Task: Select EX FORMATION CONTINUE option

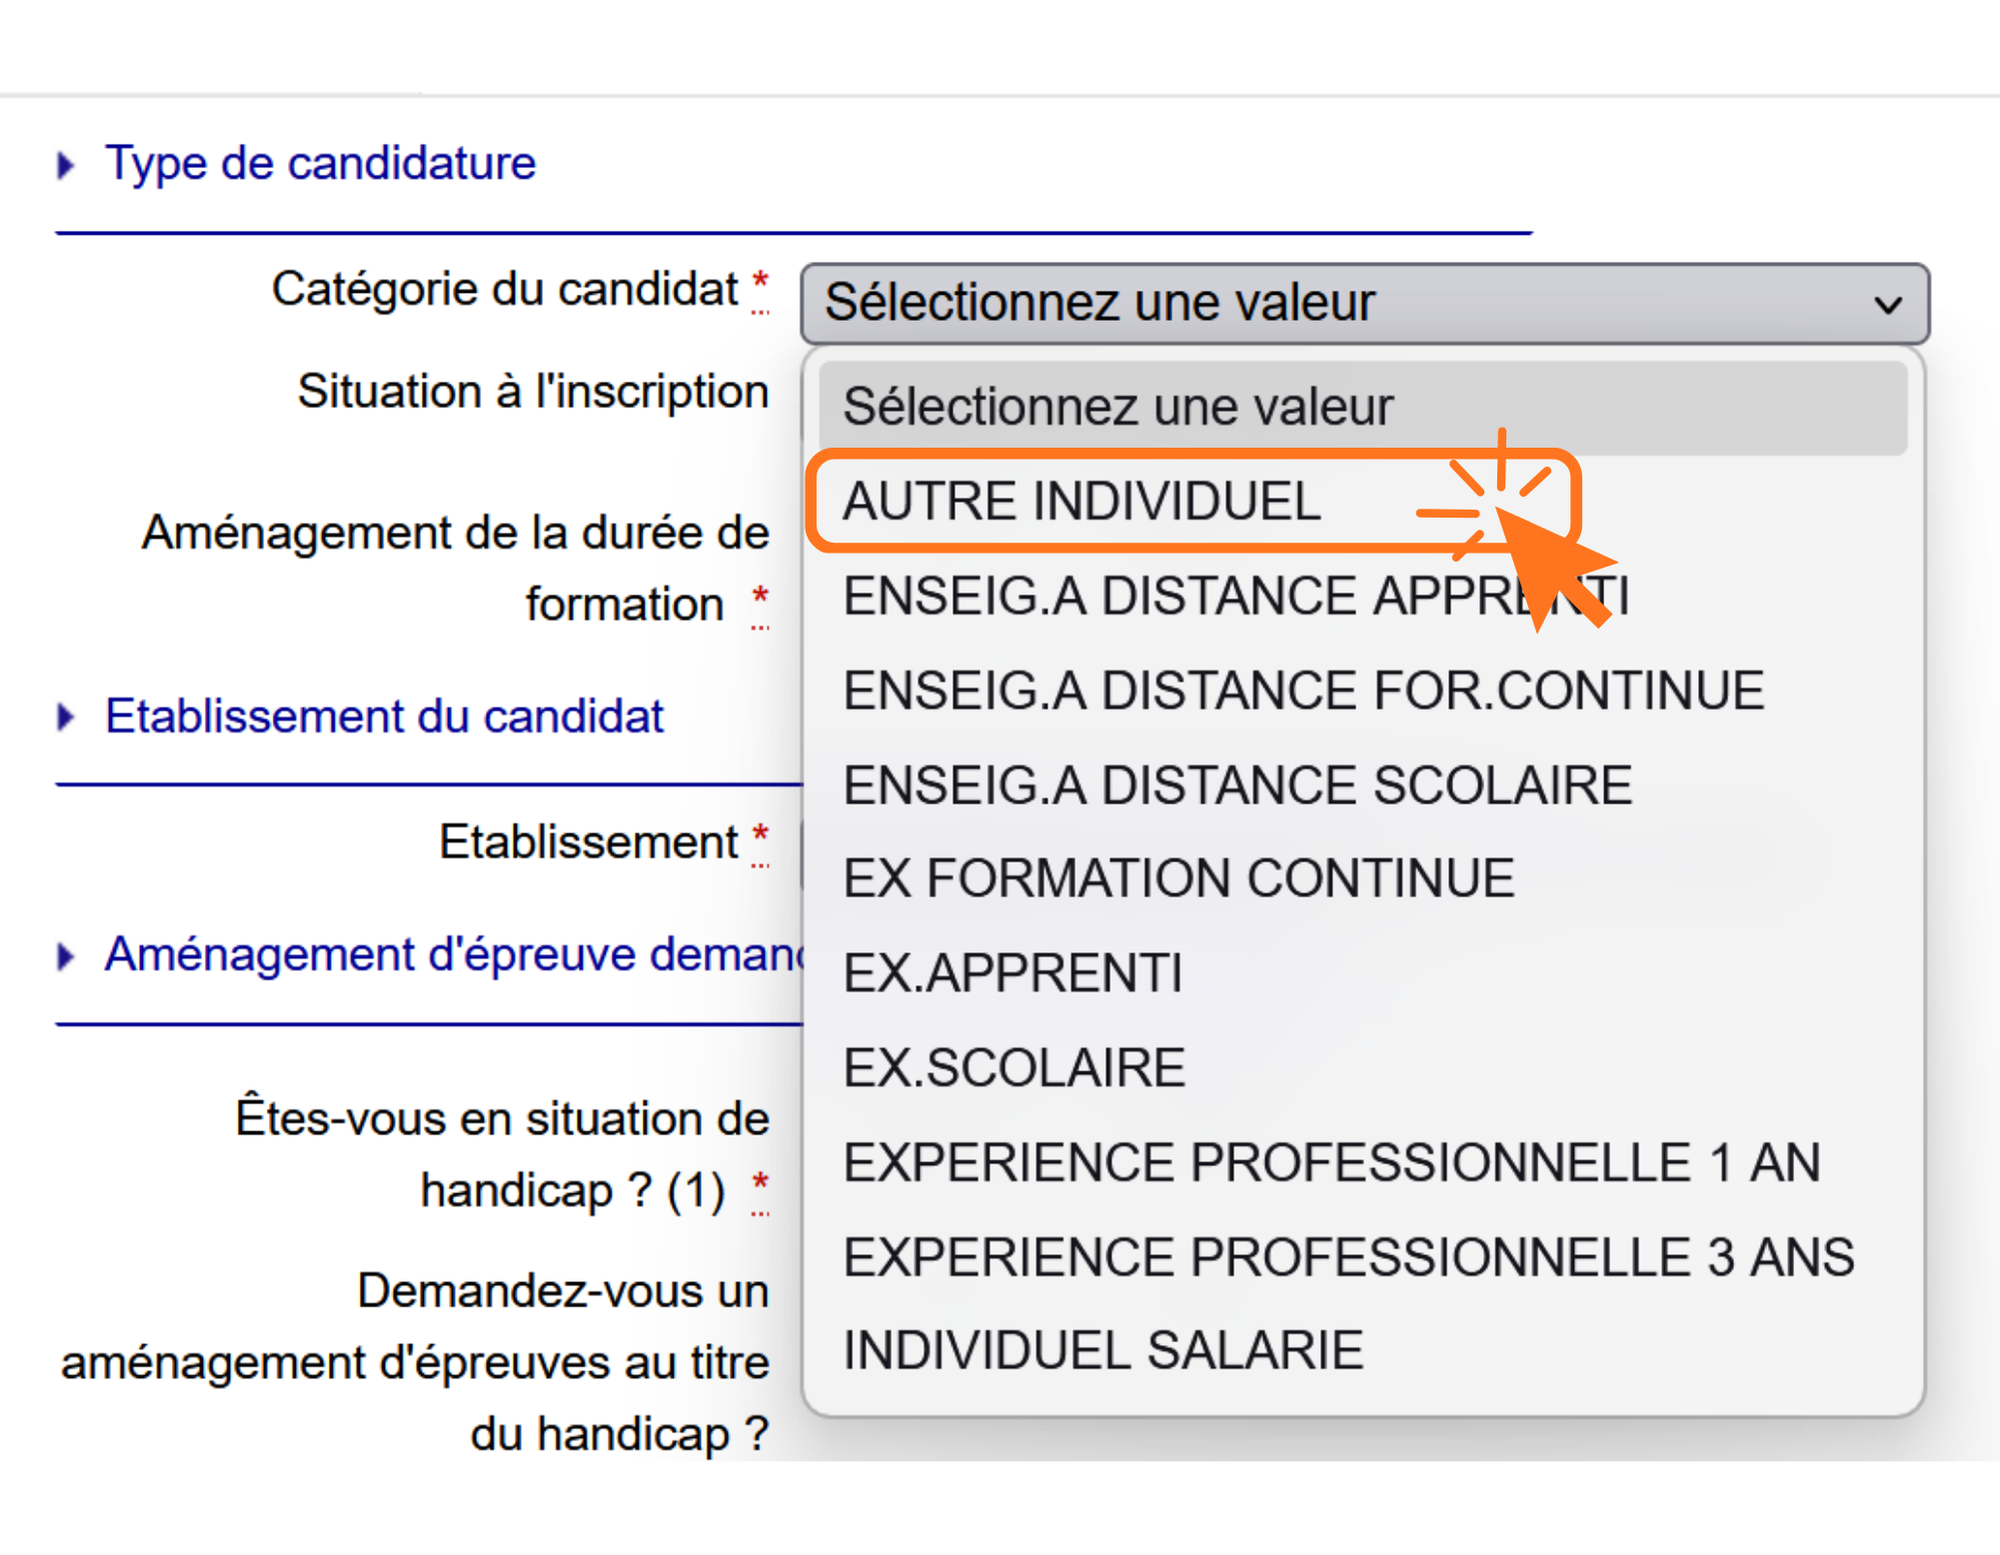Action: pos(1178,879)
